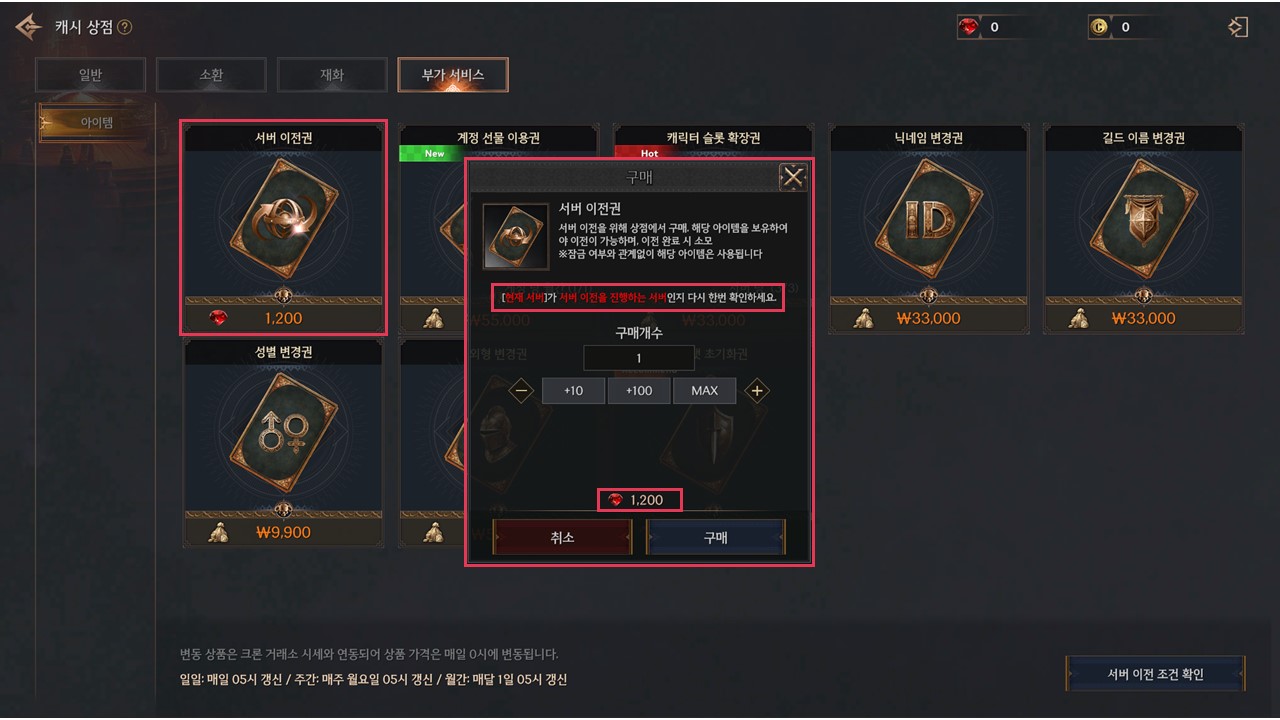The height and width of the screenshot is (720, 1280).
Task: Click the gold coin currency icon in header
Action: click(x=1099, y=28)
